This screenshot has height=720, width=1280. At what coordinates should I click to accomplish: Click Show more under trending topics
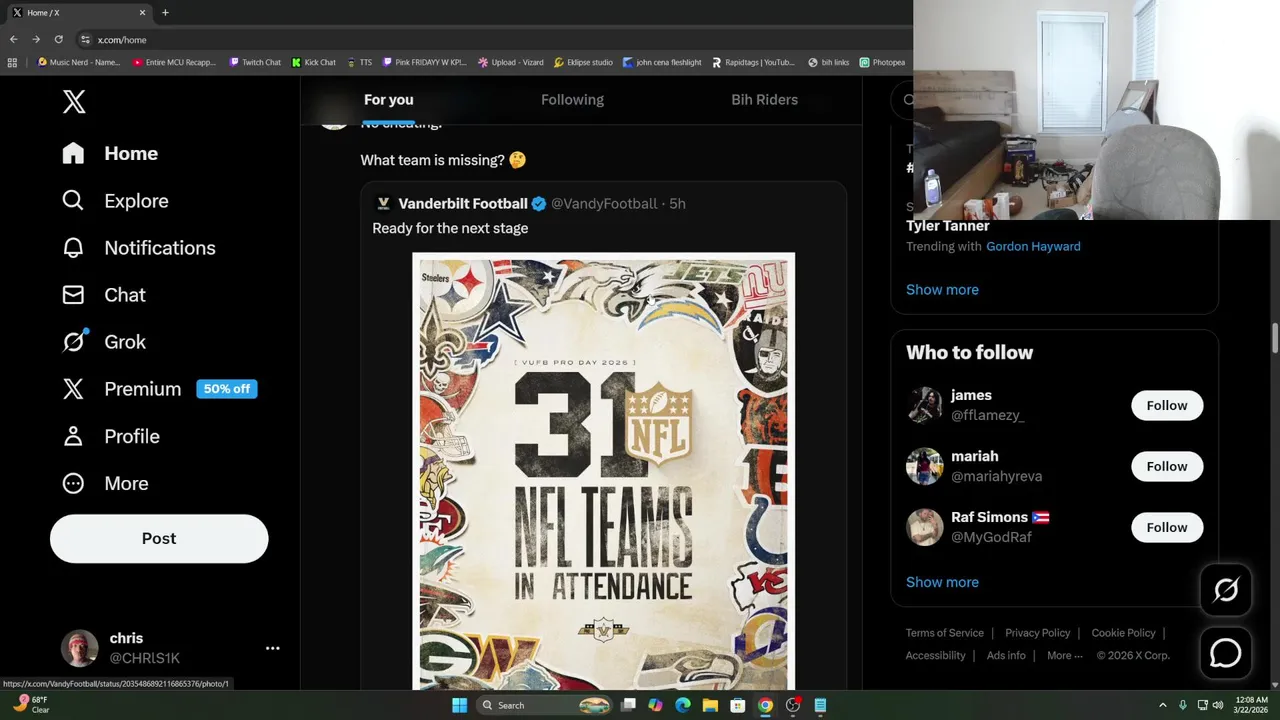pos(942,289)
